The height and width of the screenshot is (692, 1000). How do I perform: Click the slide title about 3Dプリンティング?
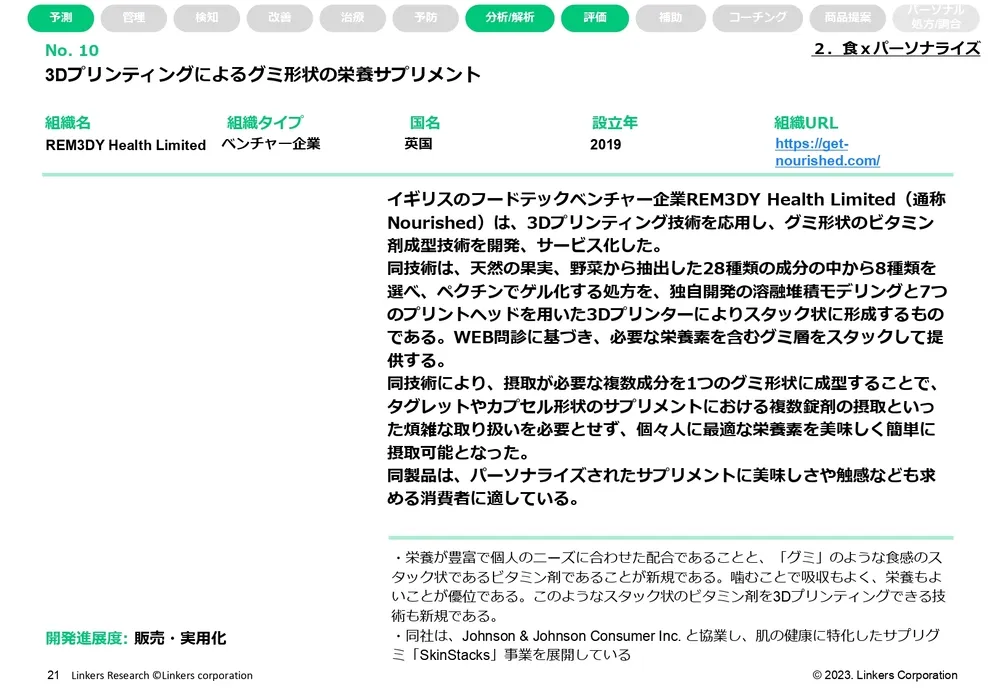(x=263, y=75)
